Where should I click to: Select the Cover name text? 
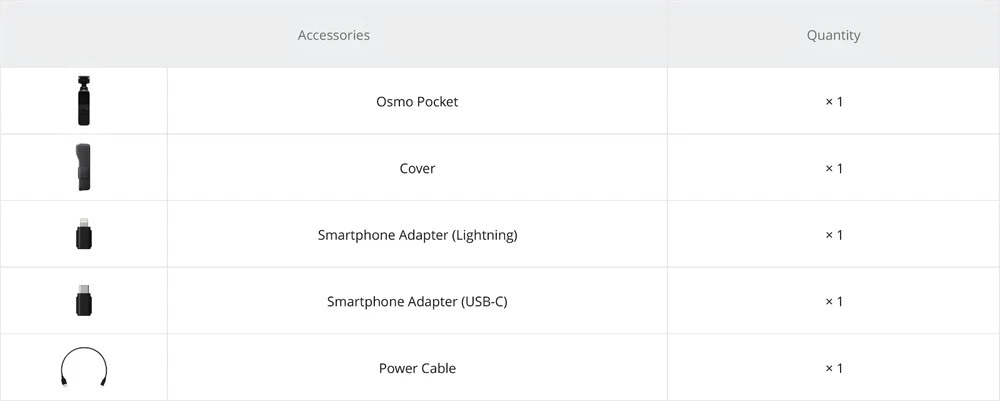(x=417, y=169)
